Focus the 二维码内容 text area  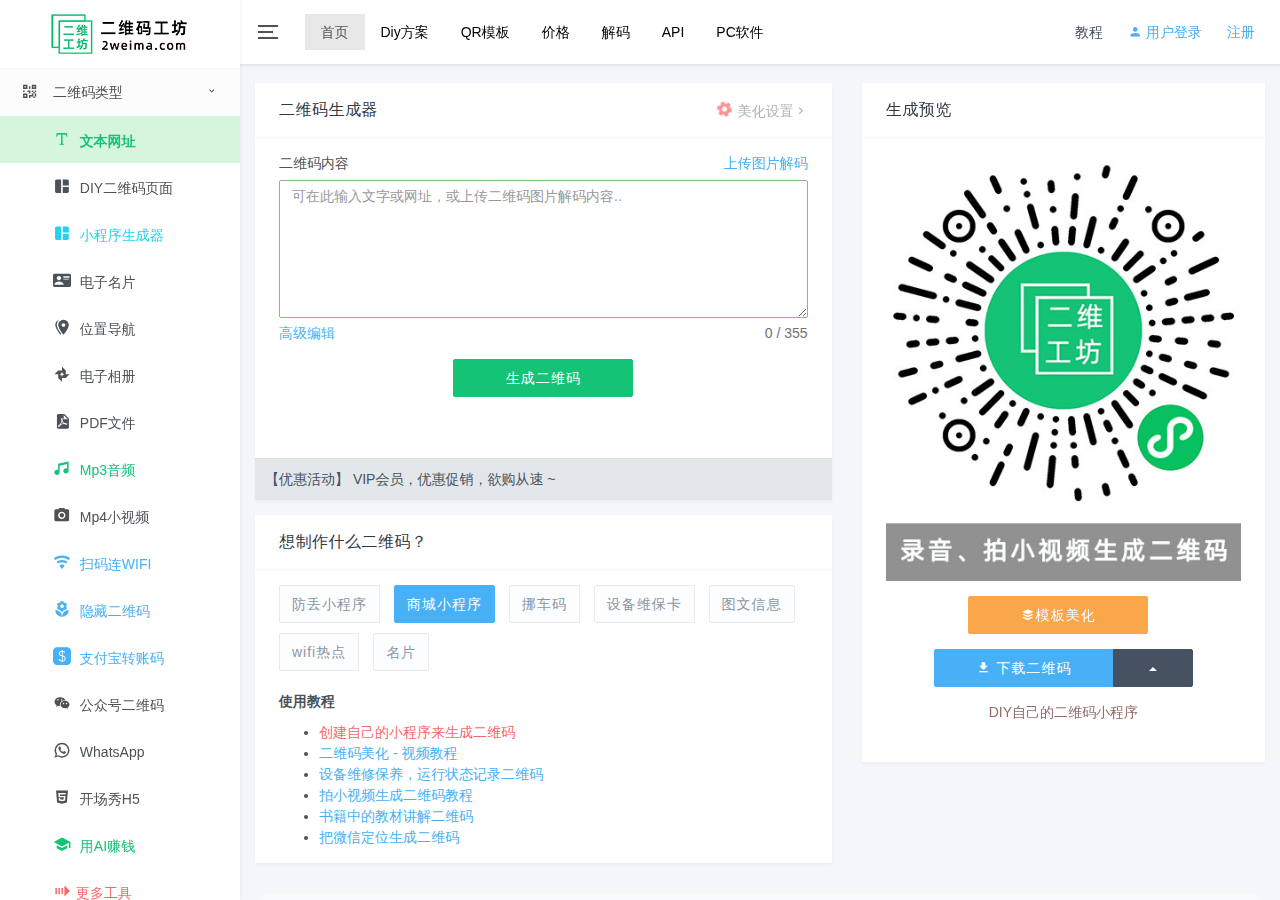543,249
